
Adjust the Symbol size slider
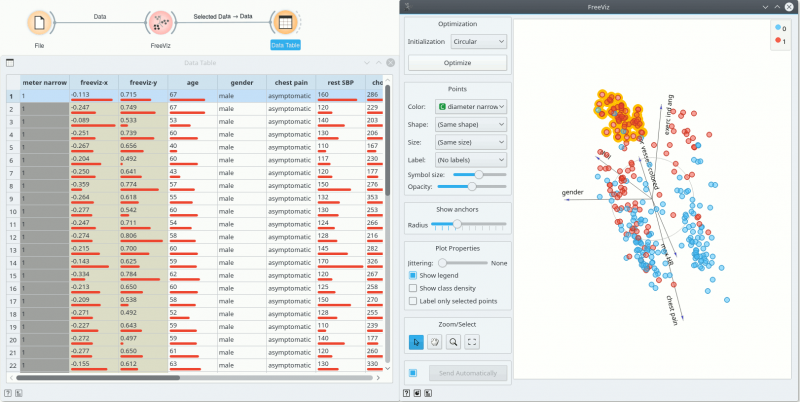480,174
